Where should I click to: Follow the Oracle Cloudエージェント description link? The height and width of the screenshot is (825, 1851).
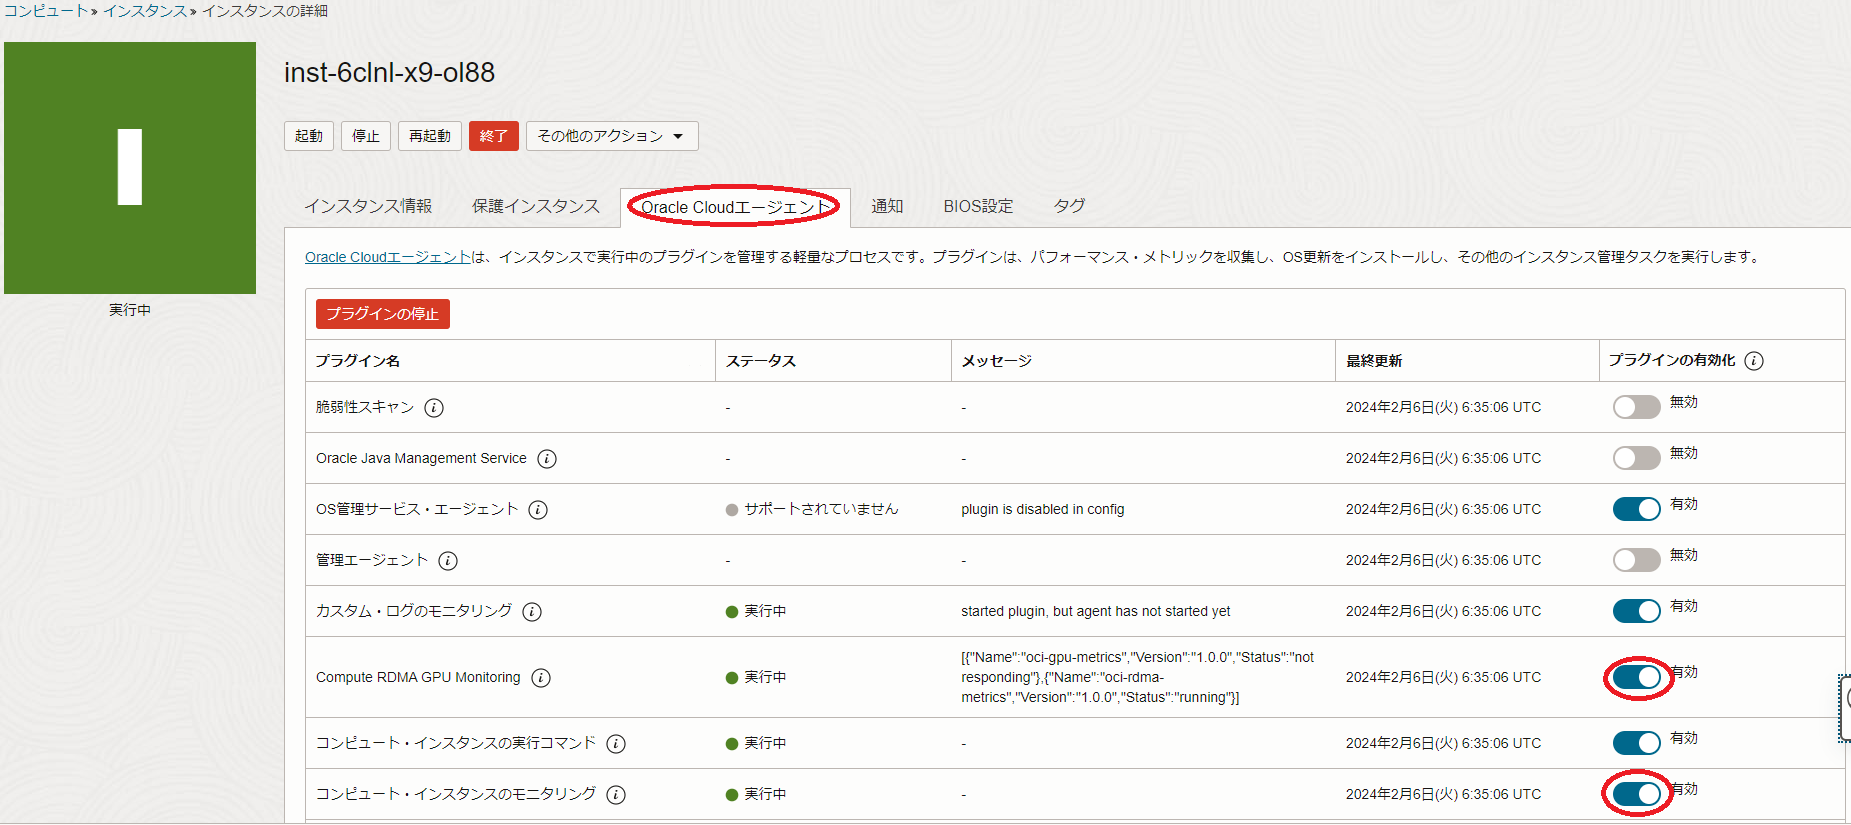point(387,257)
